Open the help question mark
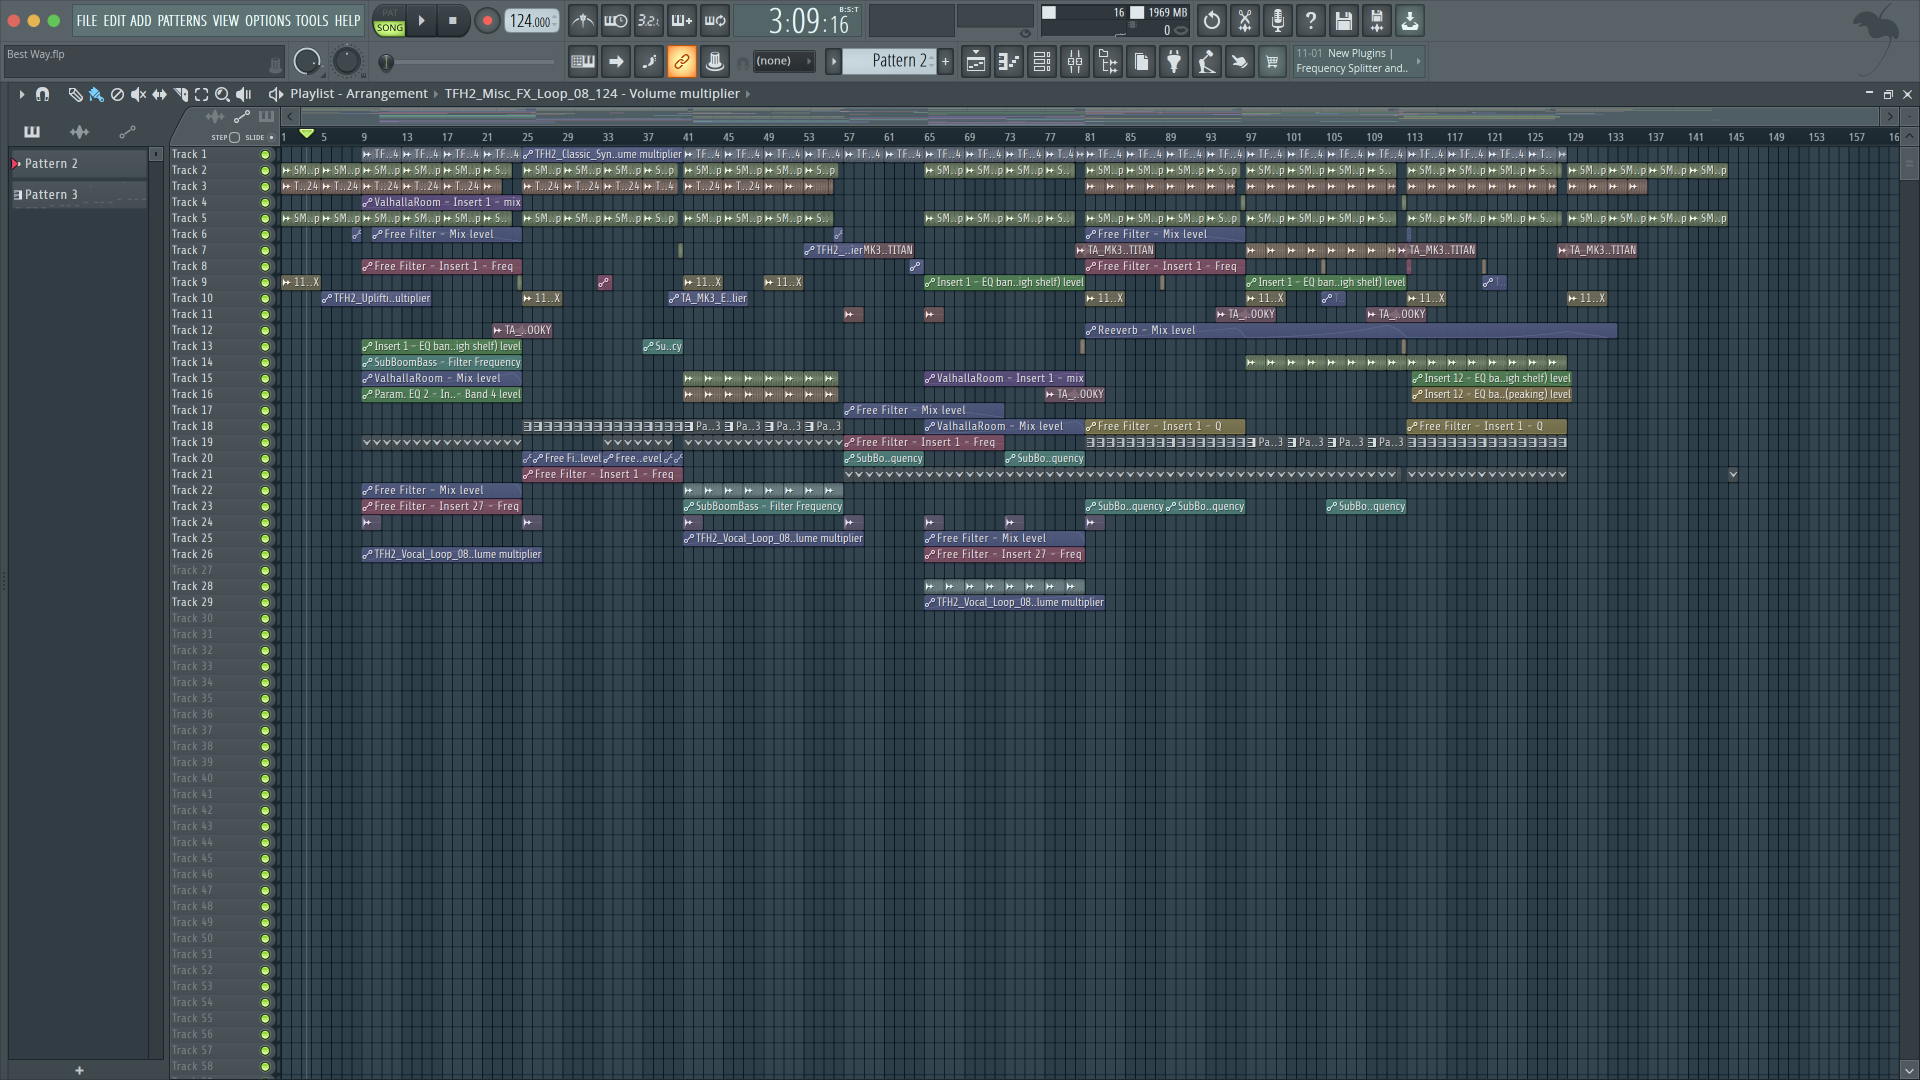The width and height of the screenshot is (1920, 1080). coord(1311,20)
